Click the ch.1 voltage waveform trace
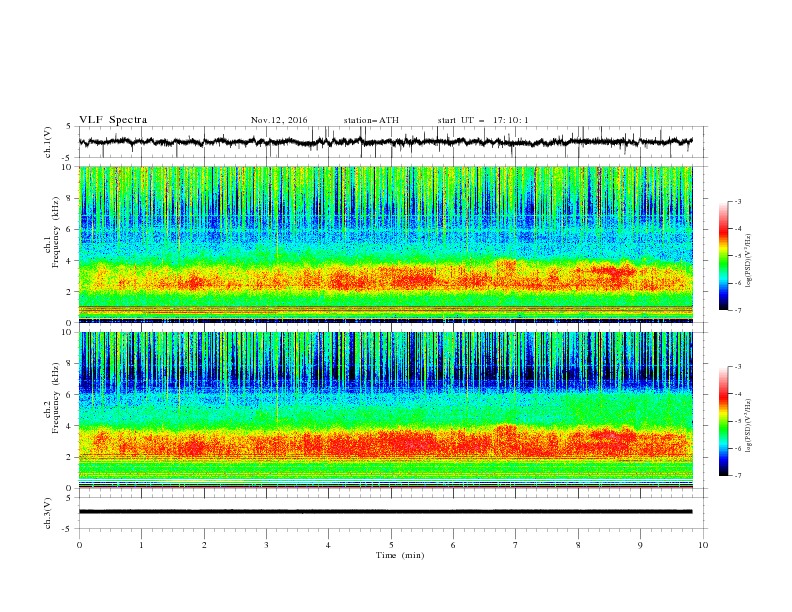 point(385,142)
